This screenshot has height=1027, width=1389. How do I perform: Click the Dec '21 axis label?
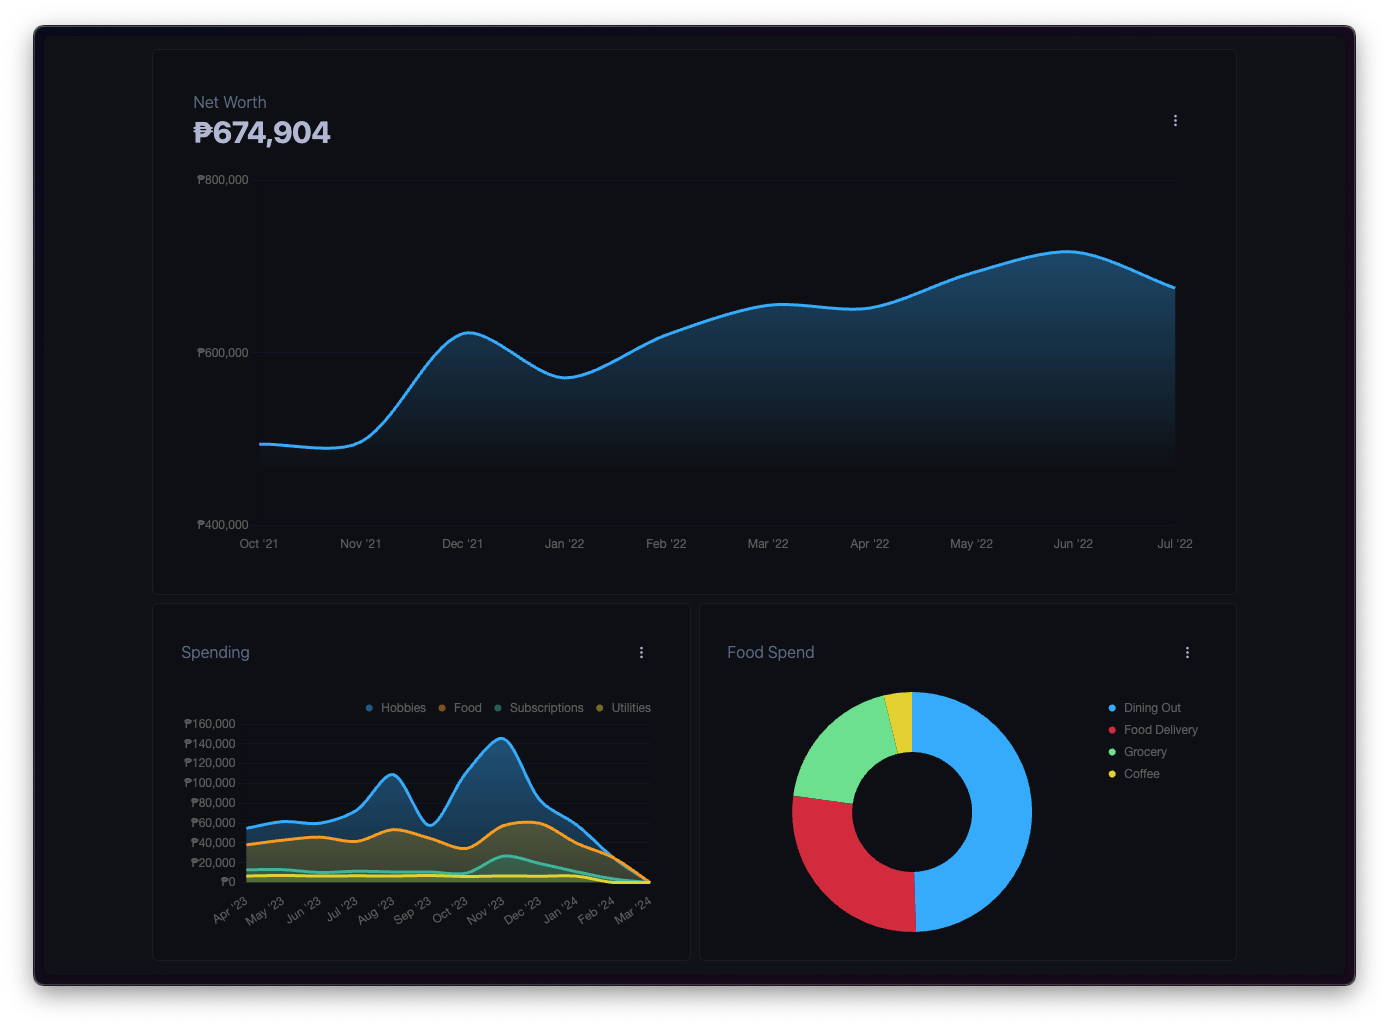click(463, 544)
